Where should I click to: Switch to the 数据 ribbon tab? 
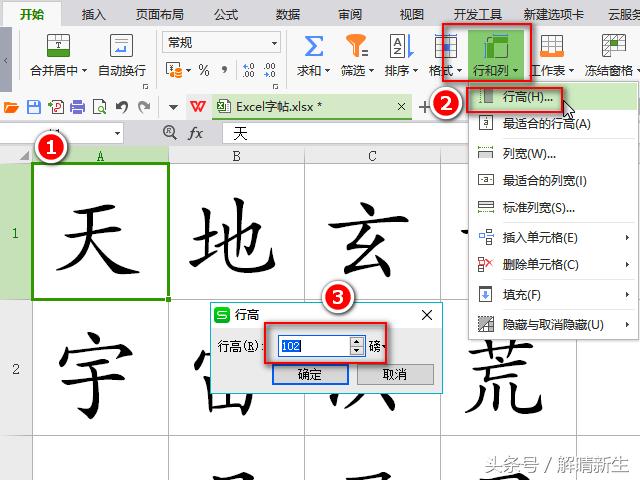pyautogui.click(x=288, y=15)
